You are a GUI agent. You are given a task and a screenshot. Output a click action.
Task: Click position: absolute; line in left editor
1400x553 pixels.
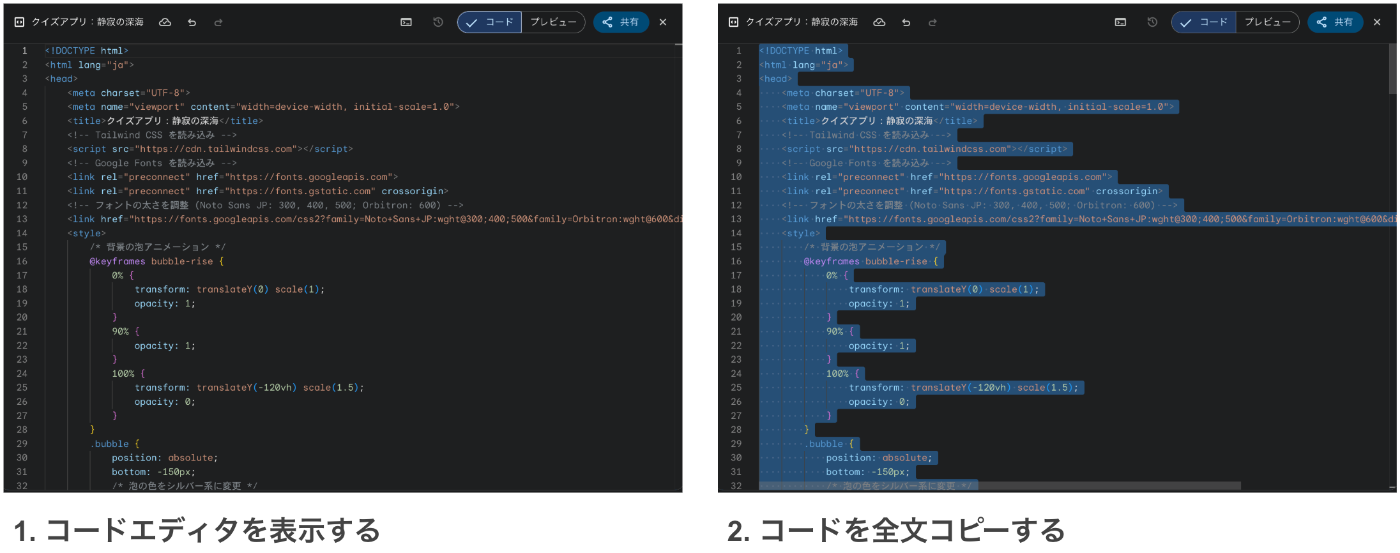(164, 457)
